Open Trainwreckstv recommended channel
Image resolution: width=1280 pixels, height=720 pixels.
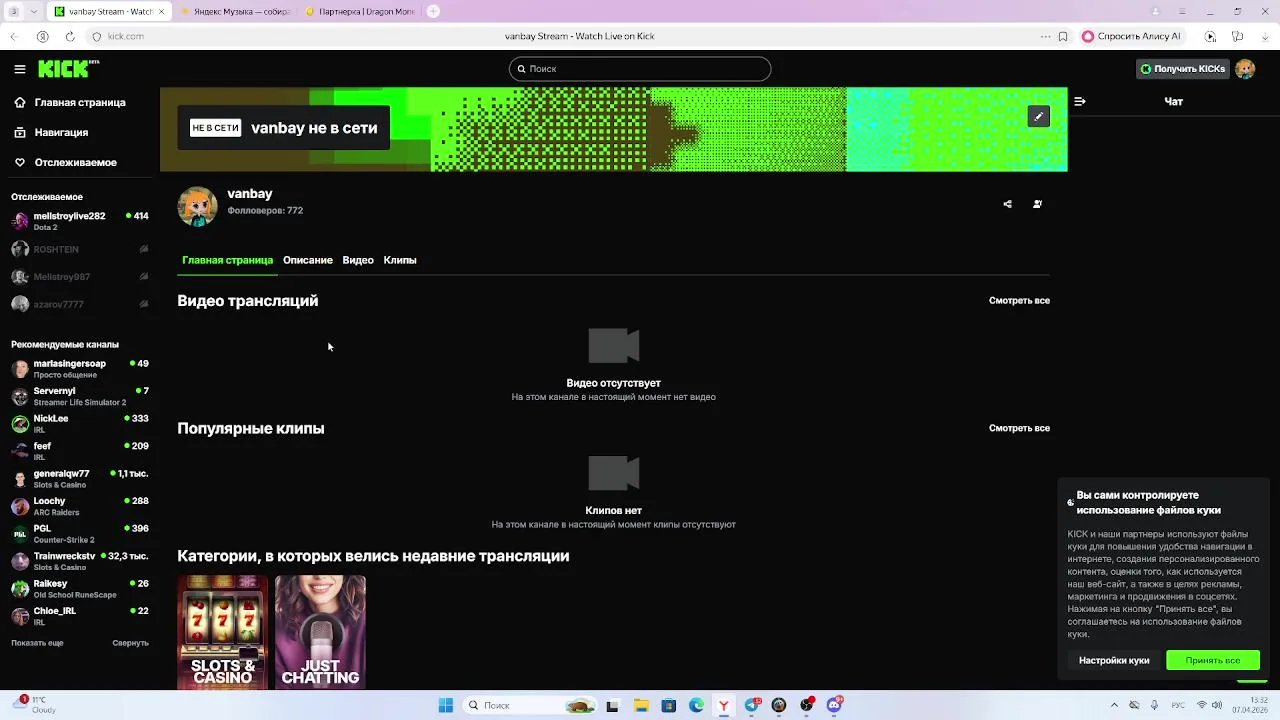79,561
